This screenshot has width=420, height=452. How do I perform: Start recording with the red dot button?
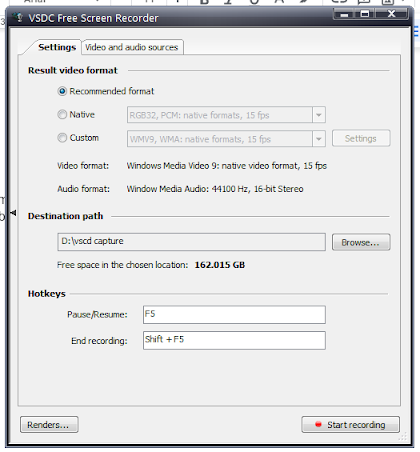click(351, 425)
